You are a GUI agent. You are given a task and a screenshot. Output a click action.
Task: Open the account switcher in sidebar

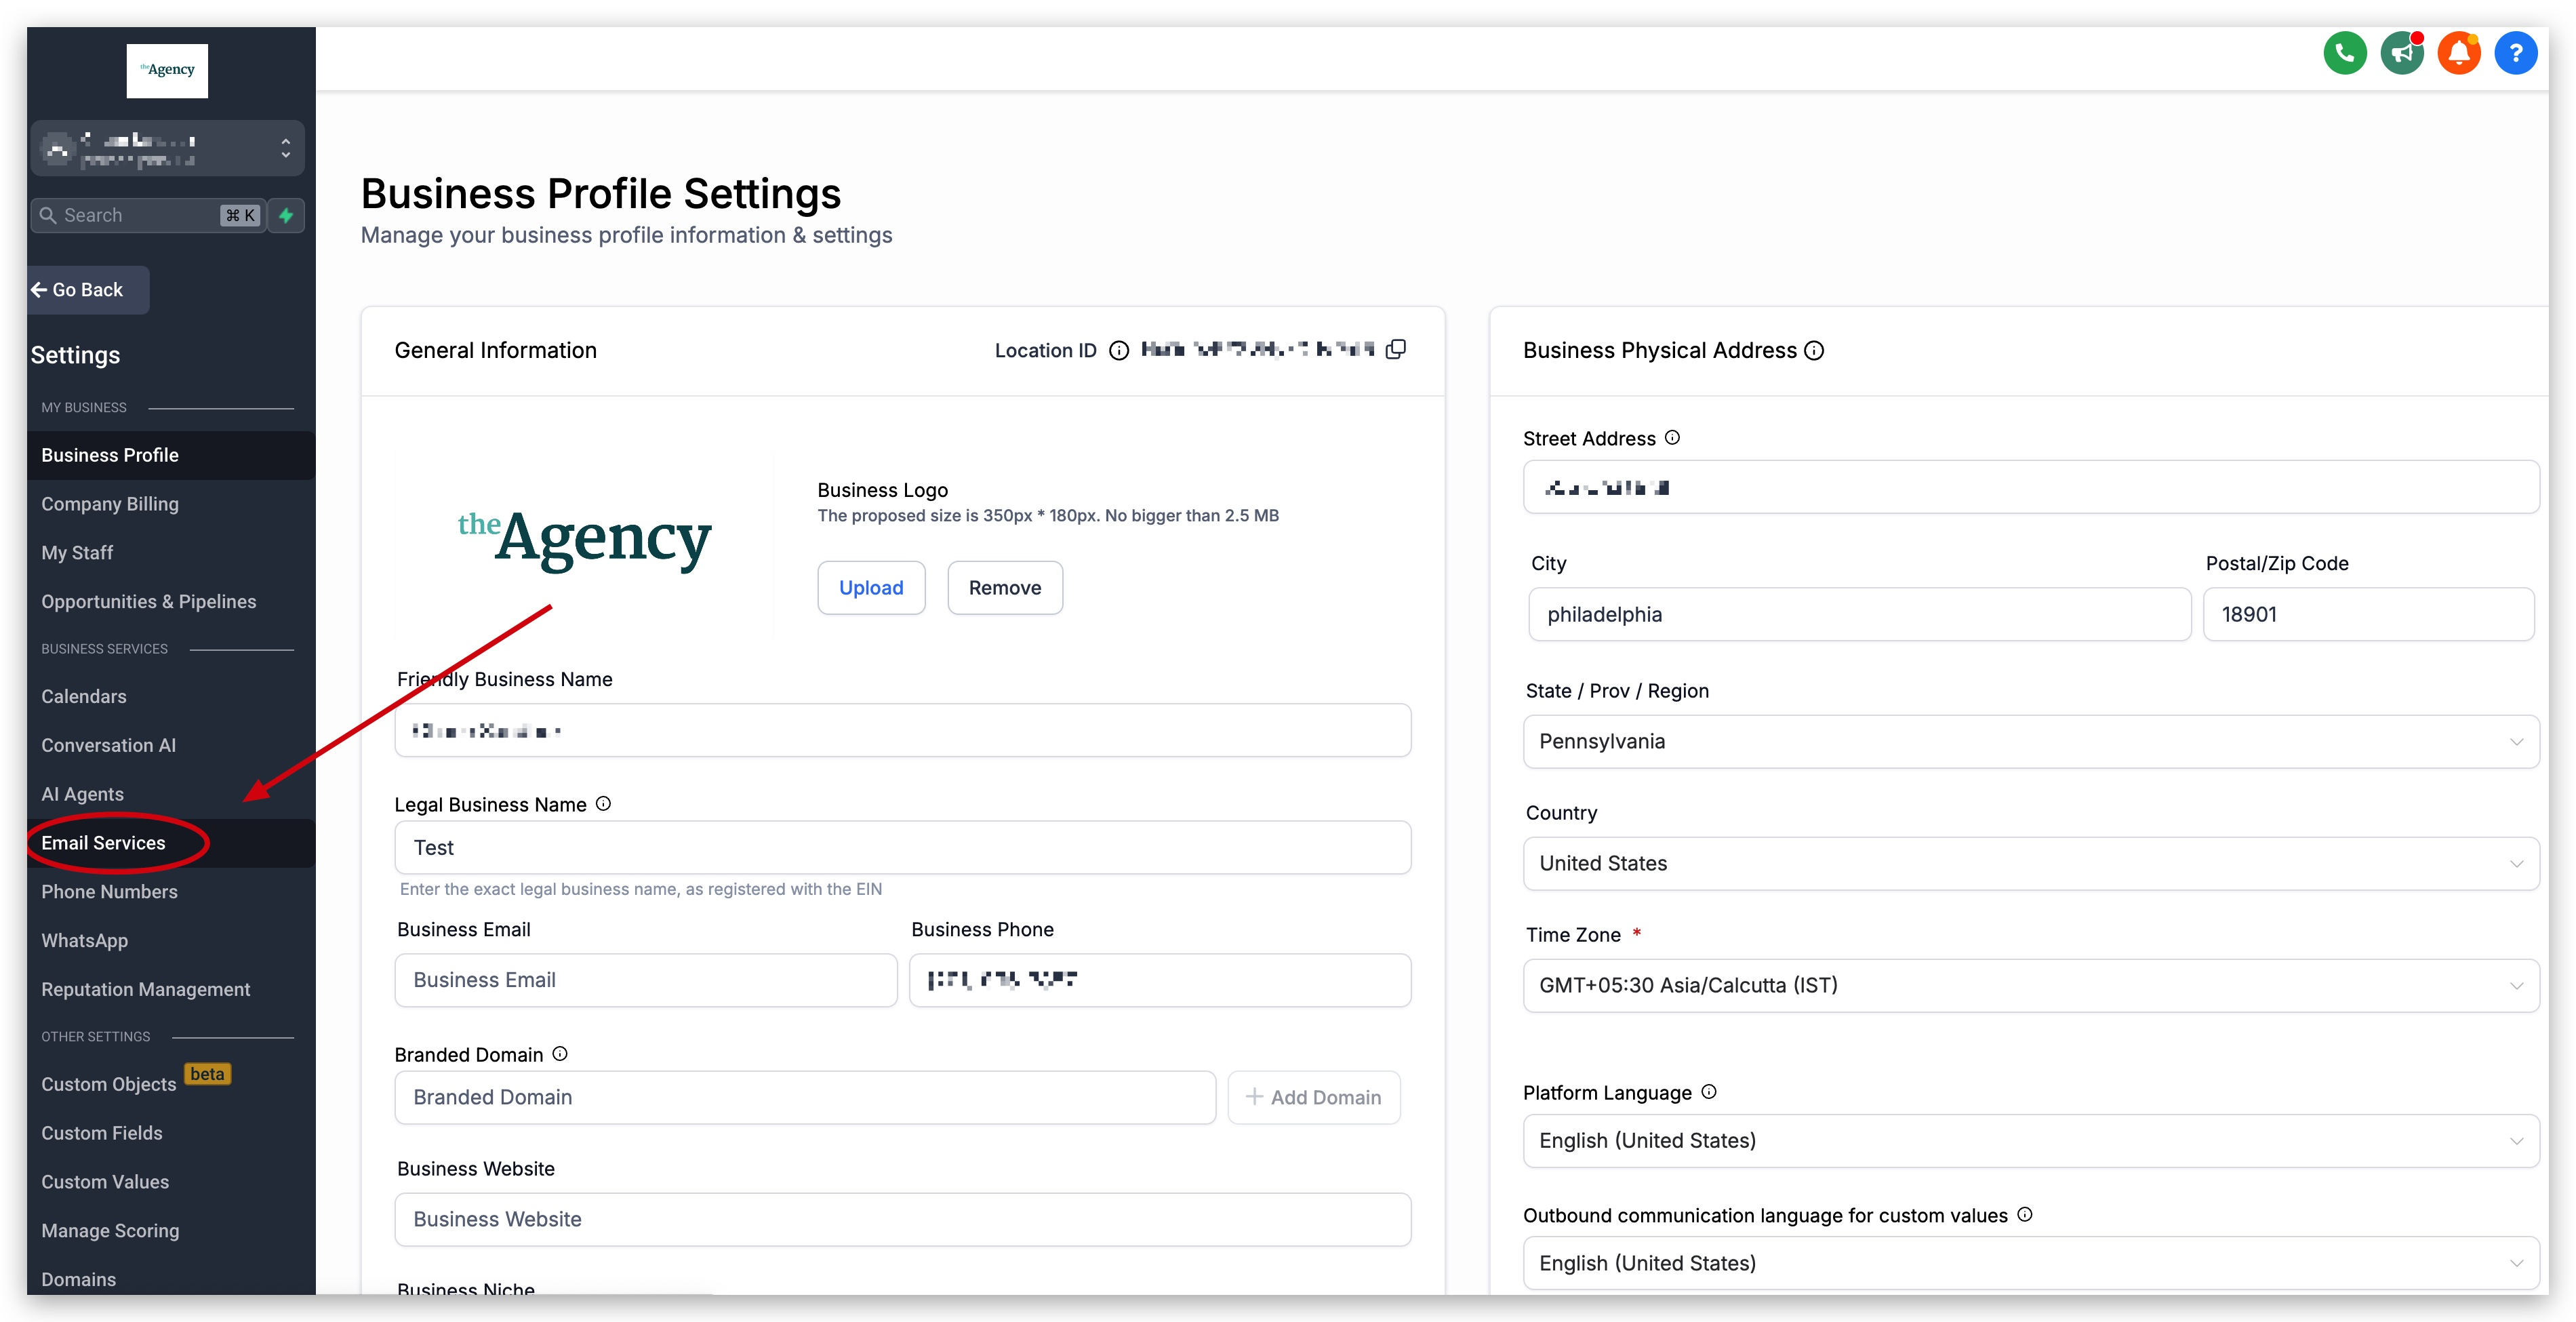tap(168, 148)
